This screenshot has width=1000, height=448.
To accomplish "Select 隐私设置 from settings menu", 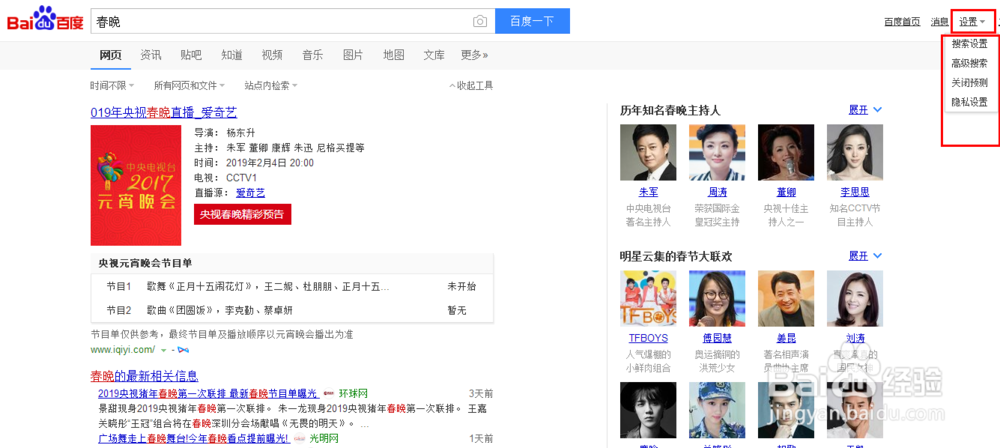I will click(x=969, y=101).
